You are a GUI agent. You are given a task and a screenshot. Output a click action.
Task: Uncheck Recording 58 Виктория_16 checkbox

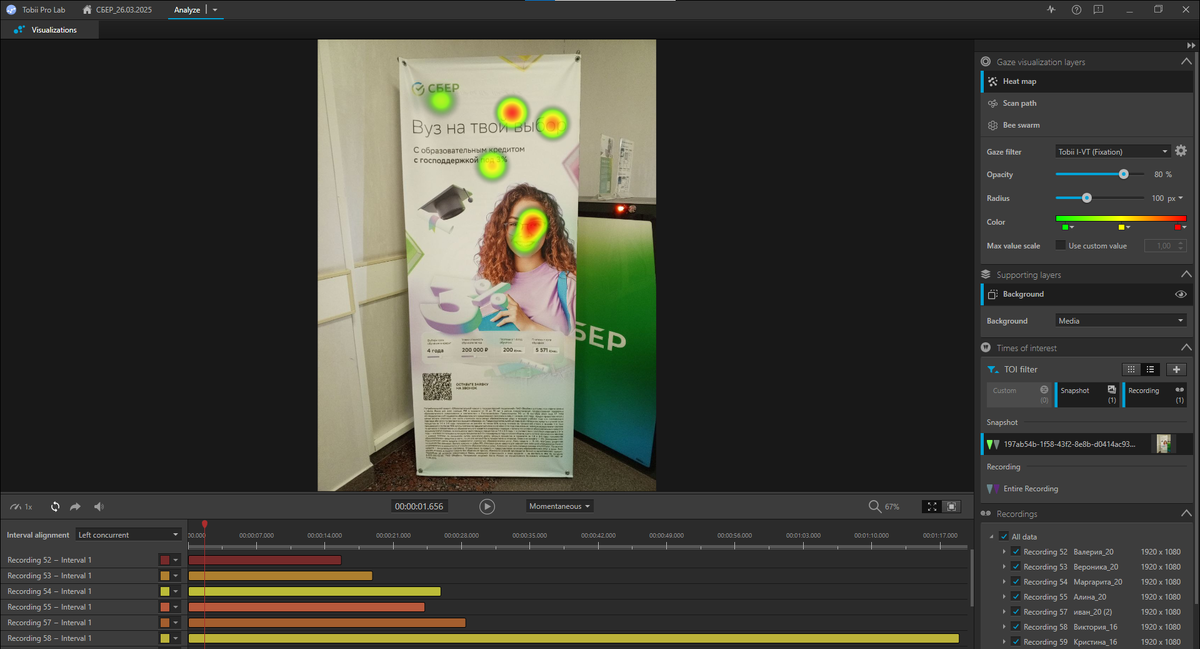pos(1016,627)
